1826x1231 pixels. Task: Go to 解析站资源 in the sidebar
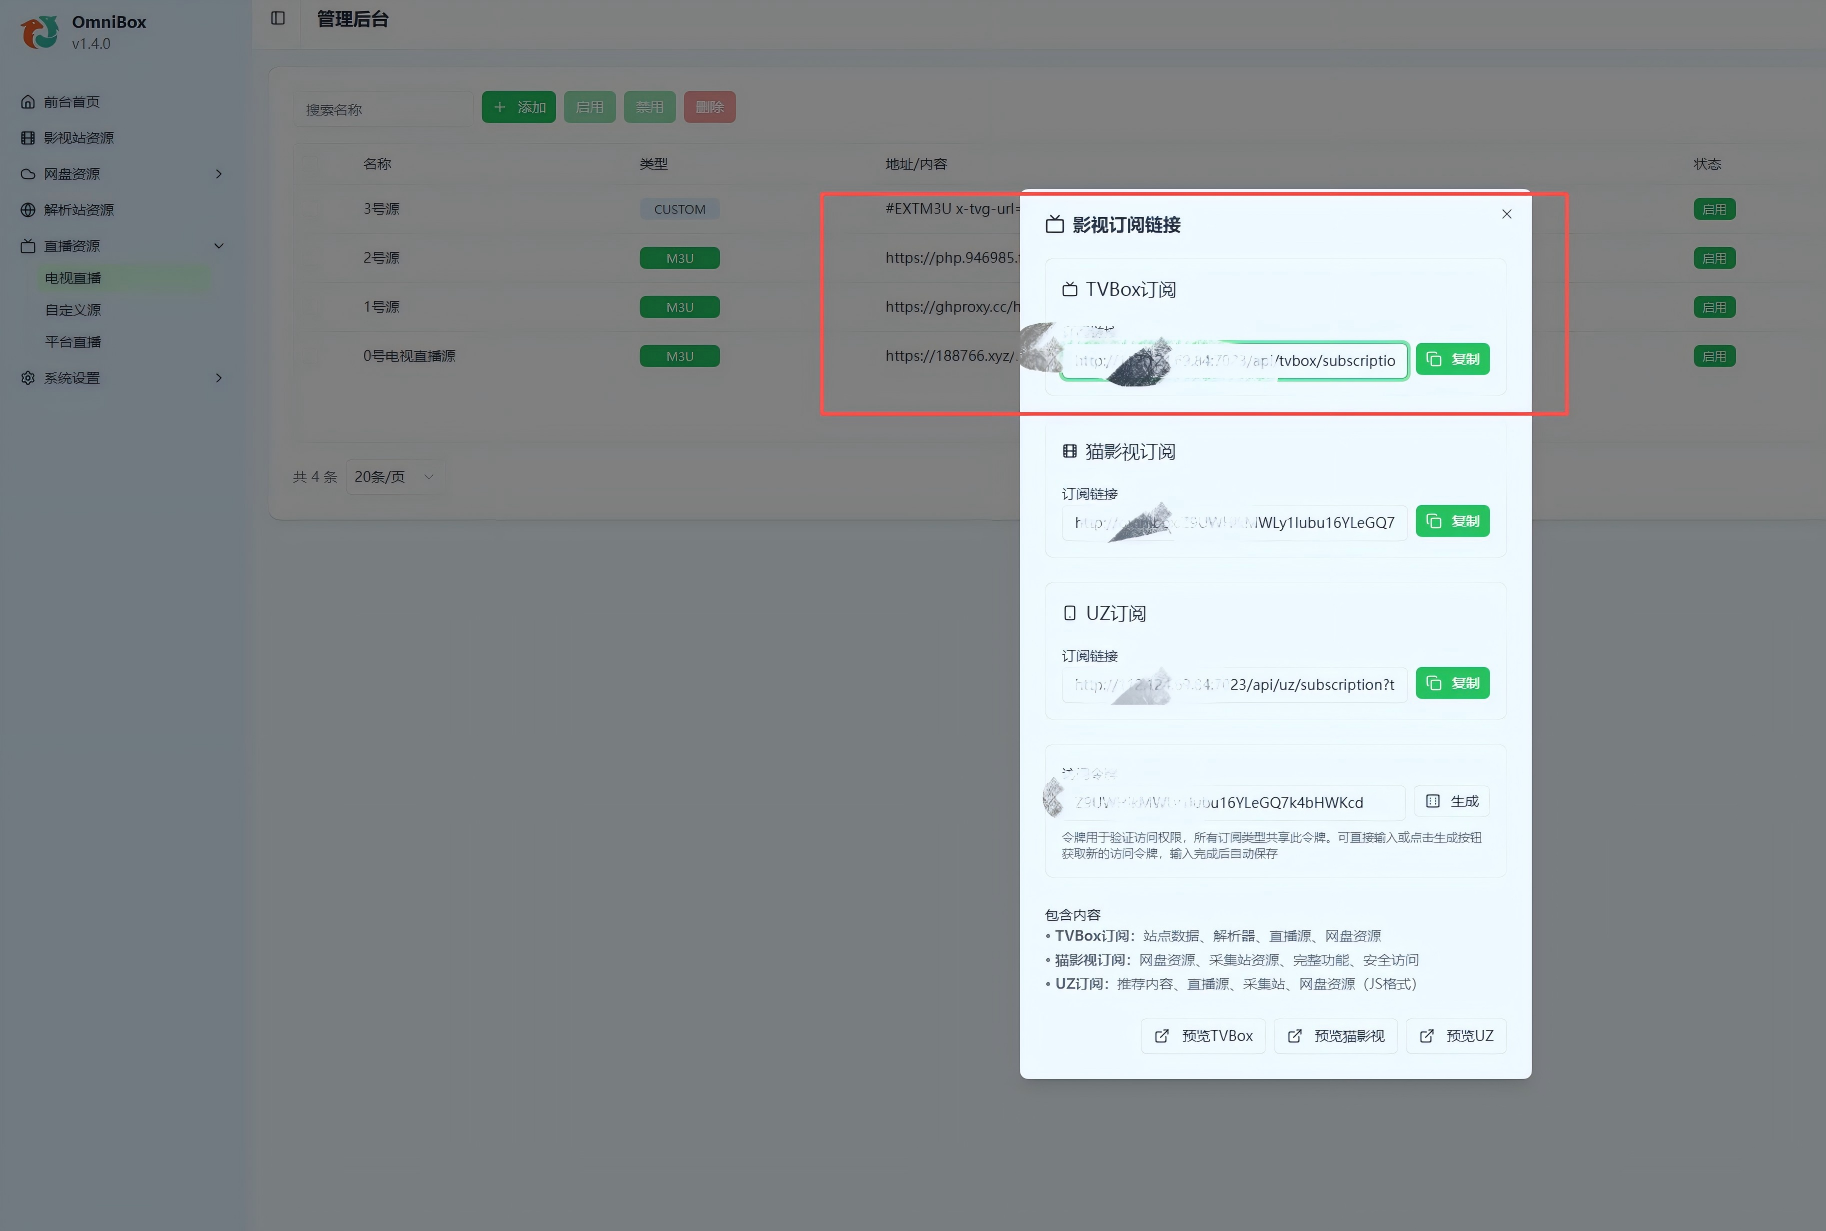pos(78,210)
